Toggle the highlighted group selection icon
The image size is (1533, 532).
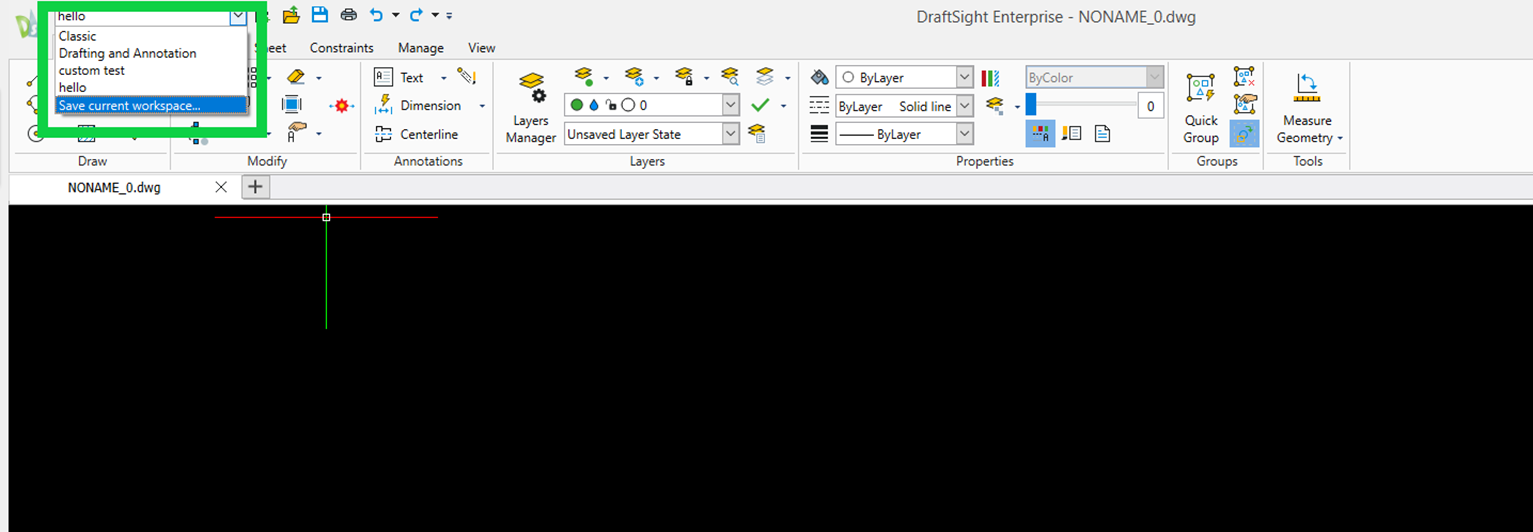click(x=1244, y=134)
